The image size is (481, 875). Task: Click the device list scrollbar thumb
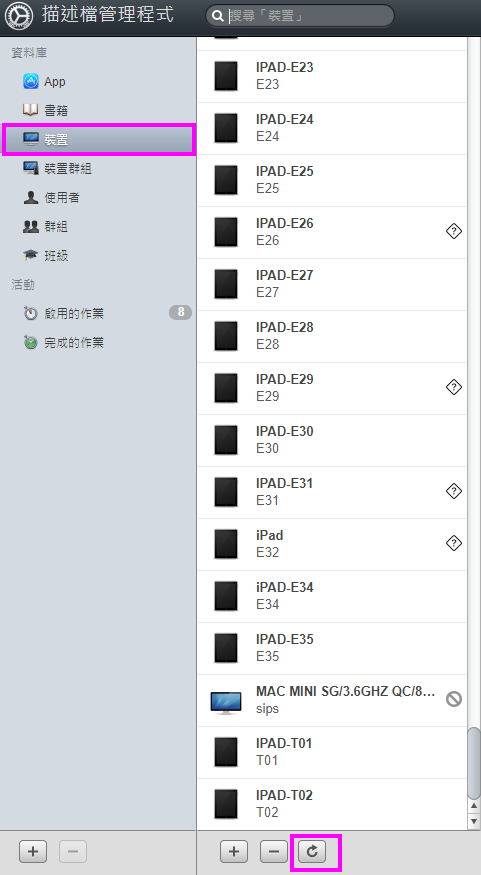coord(474,763)
